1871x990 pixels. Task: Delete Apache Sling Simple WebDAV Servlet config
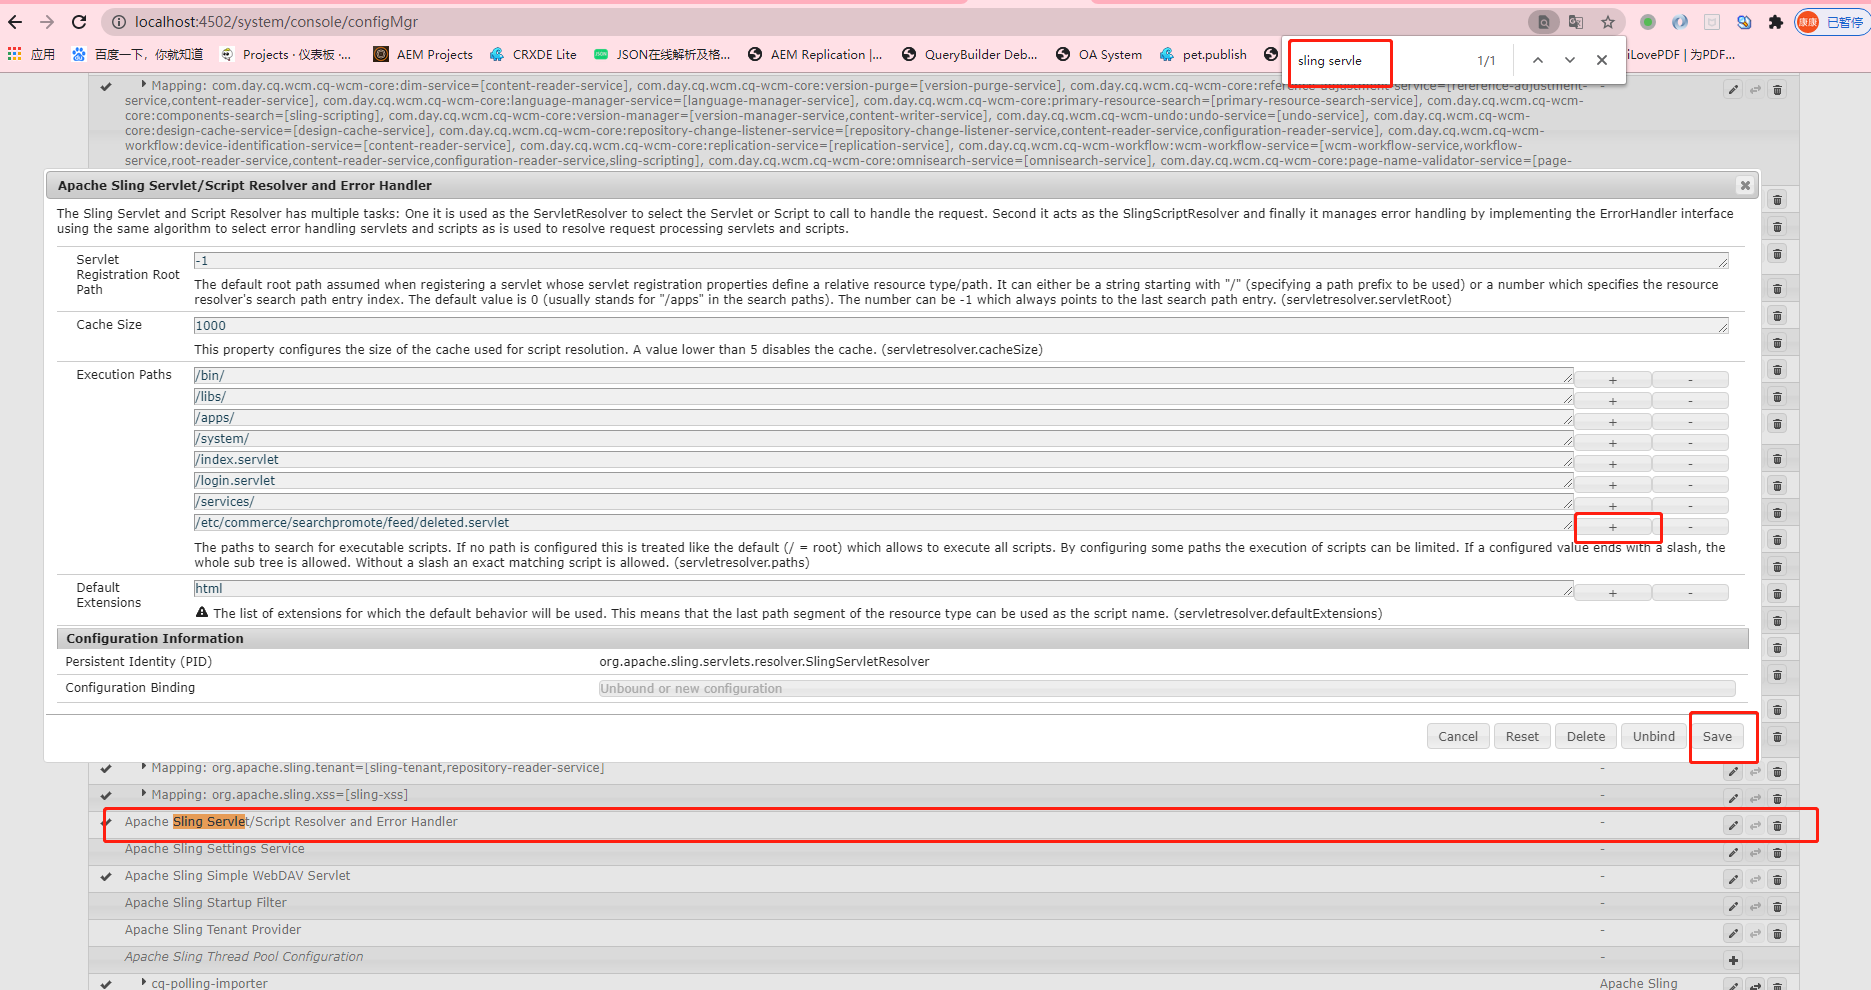click(x=1777, y=879)
